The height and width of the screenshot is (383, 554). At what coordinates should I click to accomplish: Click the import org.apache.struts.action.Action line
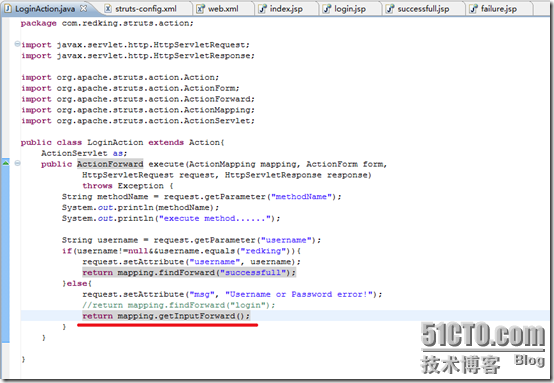coord(120,77)
